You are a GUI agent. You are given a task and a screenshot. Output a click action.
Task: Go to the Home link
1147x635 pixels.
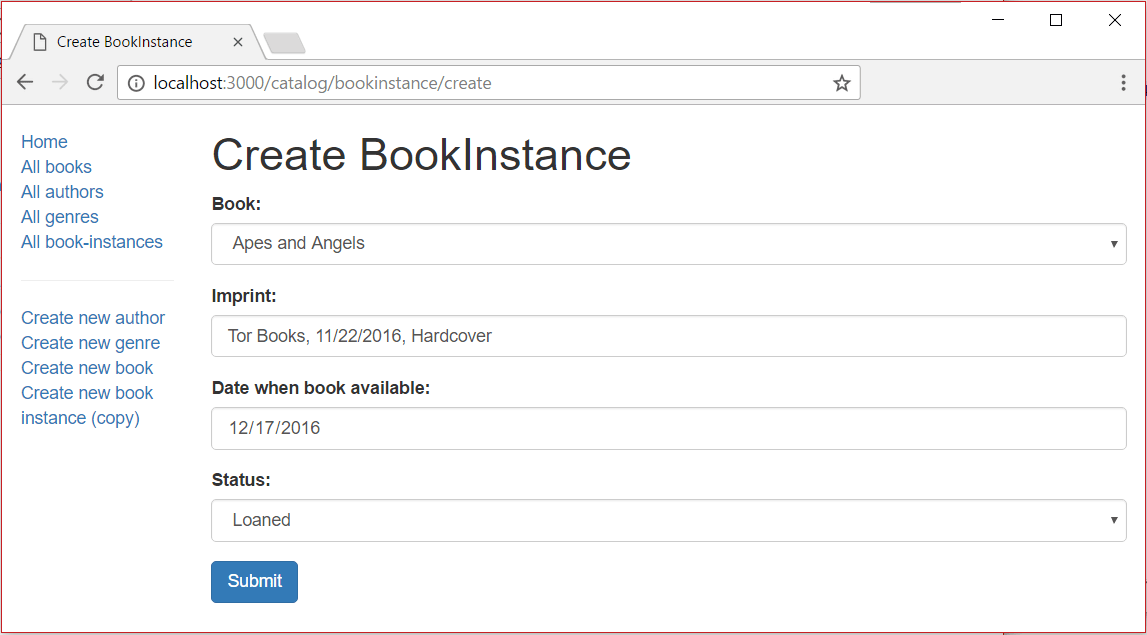coord(44,142)
